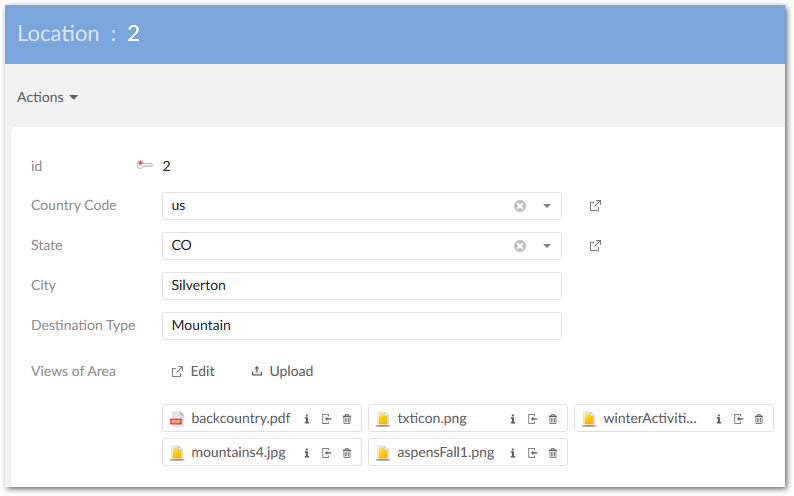Click the City field containing Silverton
This screenshot has width=794, height=496.
(361, 286)
